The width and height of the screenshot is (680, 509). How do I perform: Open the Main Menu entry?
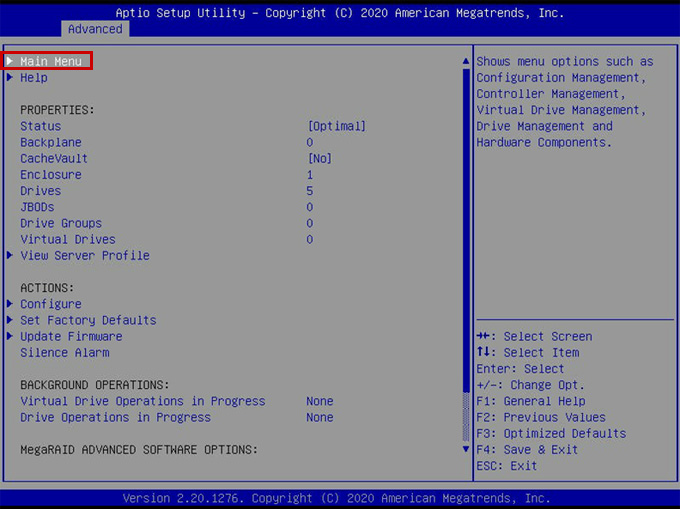point(51,62)
